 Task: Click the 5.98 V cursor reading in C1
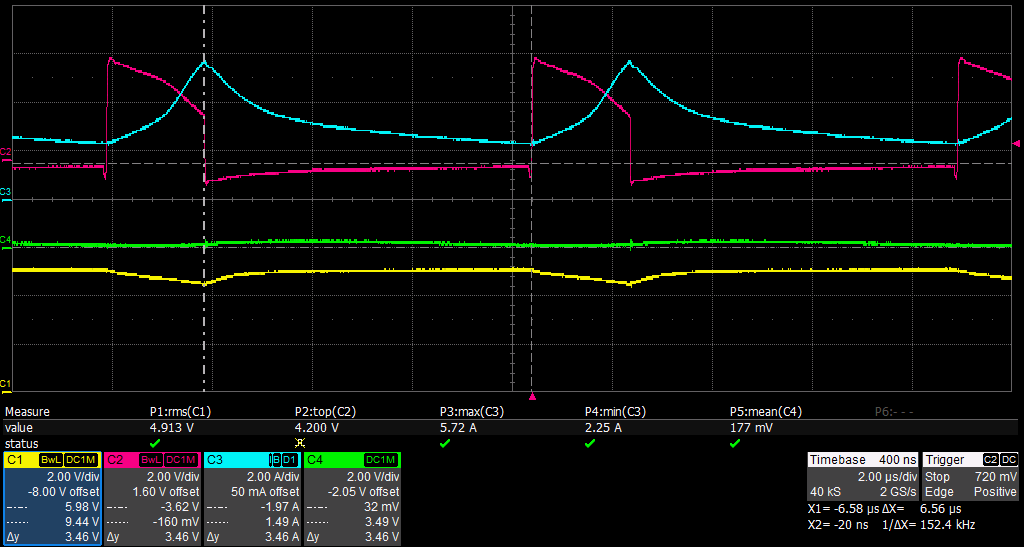(84, 507)
